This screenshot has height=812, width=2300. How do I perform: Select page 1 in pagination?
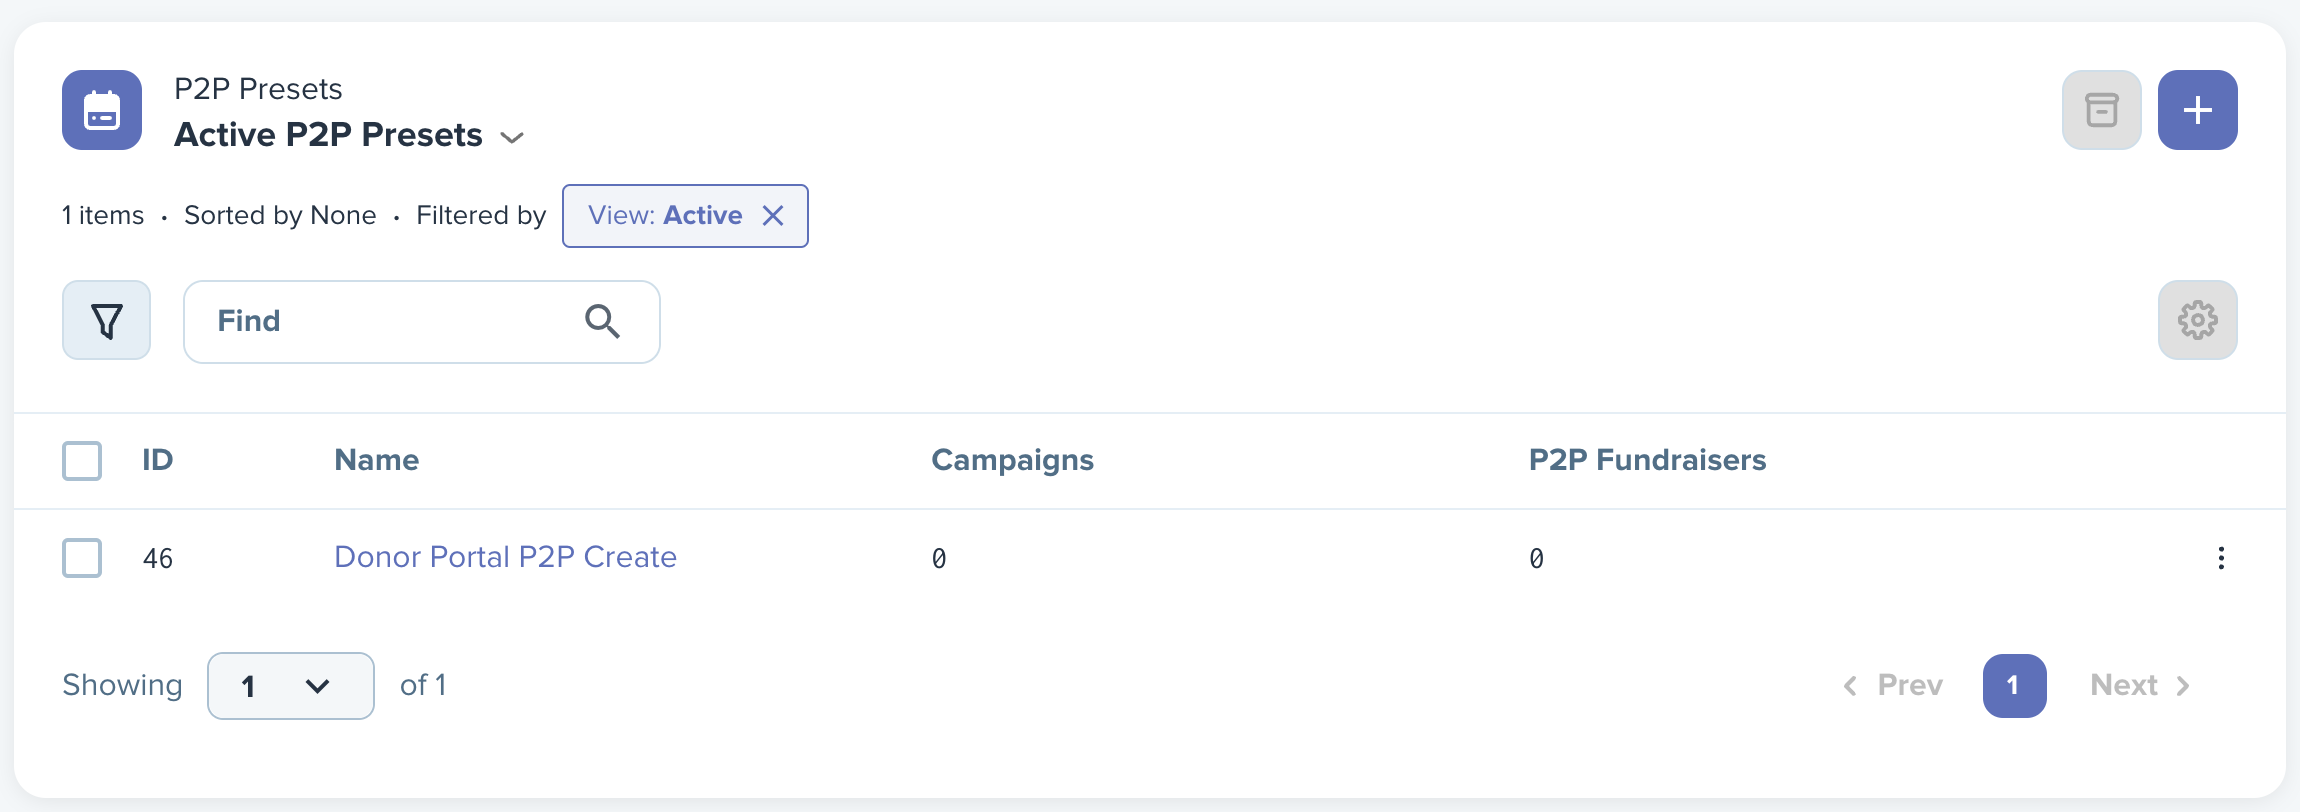(2014, 686)
